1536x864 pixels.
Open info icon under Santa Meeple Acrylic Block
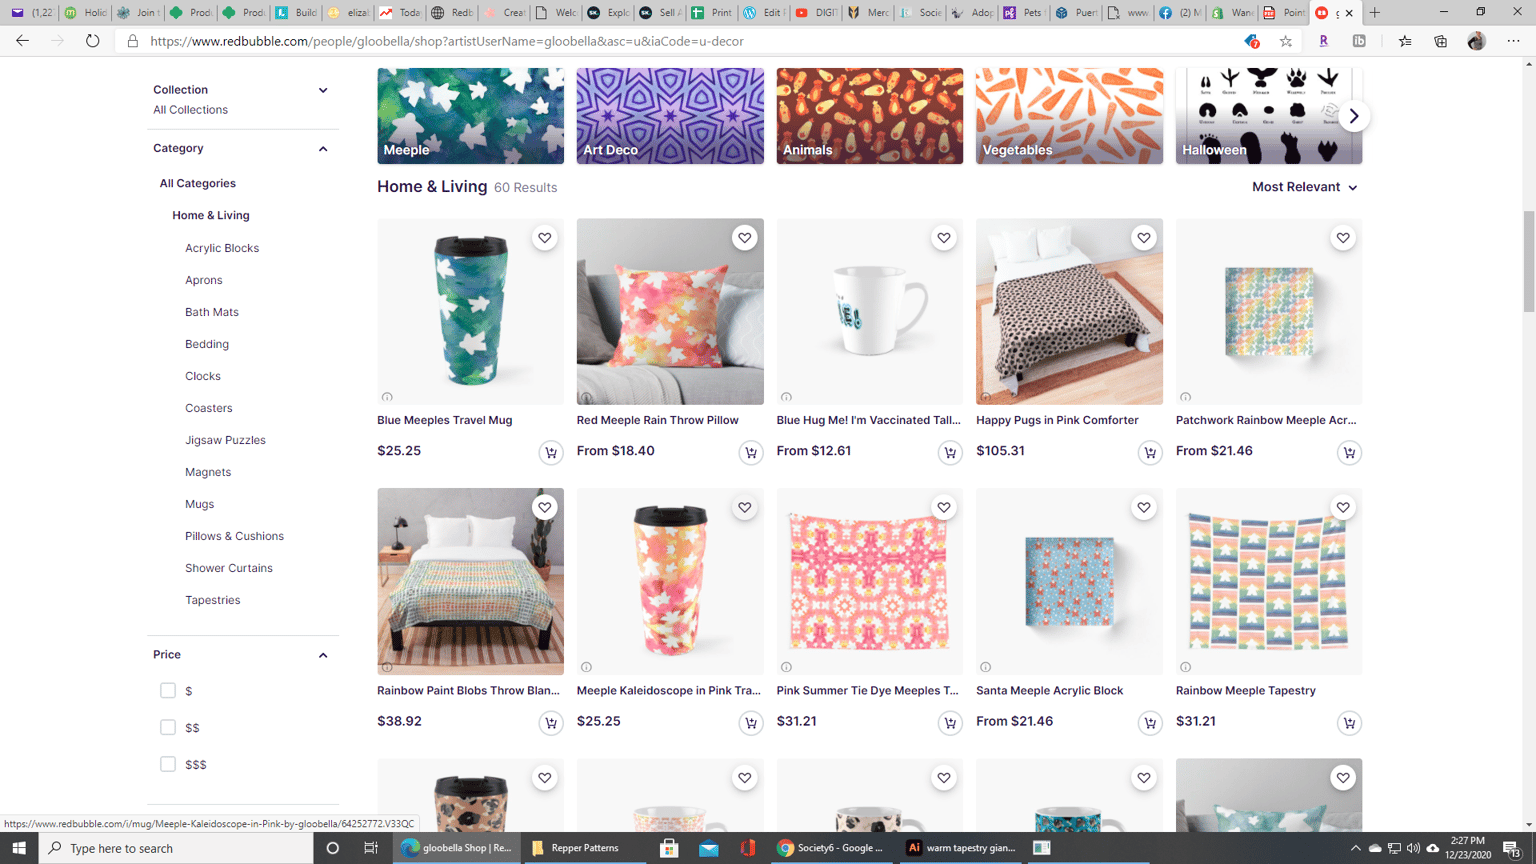coord(986,667)
